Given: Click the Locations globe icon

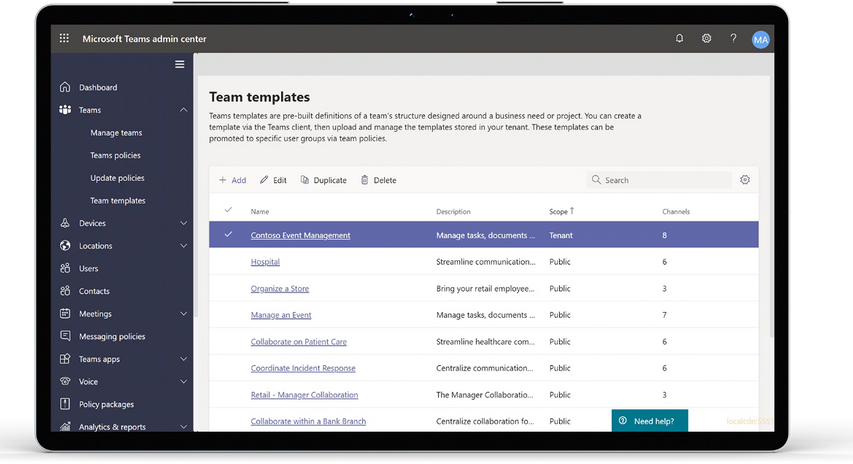Looking at the screenshot, I should 65,245.
